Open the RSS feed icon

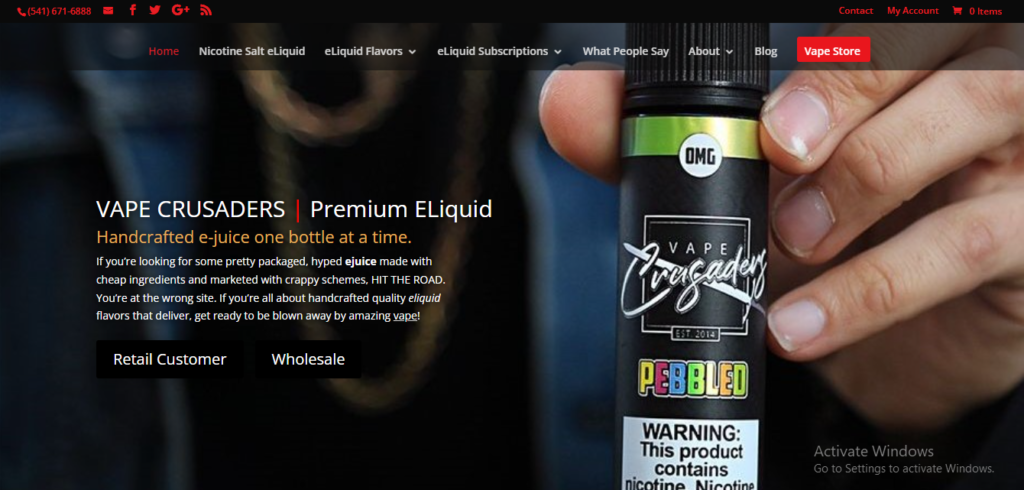point(206,10)
